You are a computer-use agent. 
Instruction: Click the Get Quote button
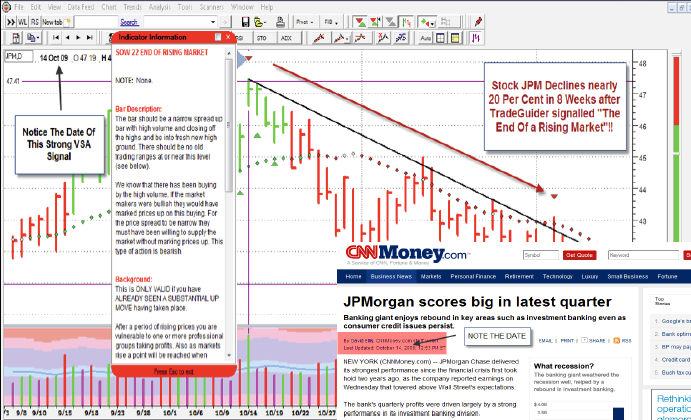579,255
